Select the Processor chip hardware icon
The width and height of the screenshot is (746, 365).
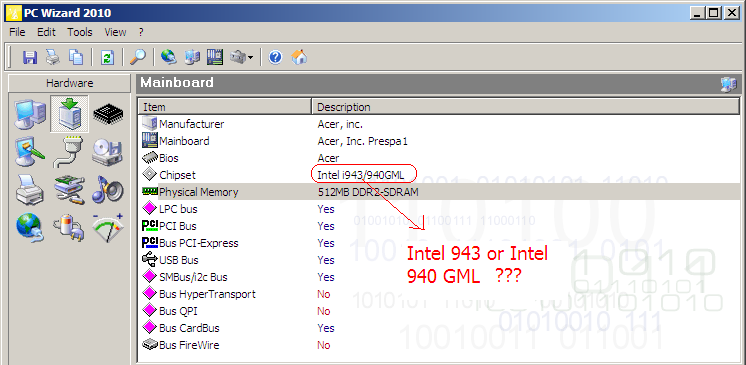108,114
